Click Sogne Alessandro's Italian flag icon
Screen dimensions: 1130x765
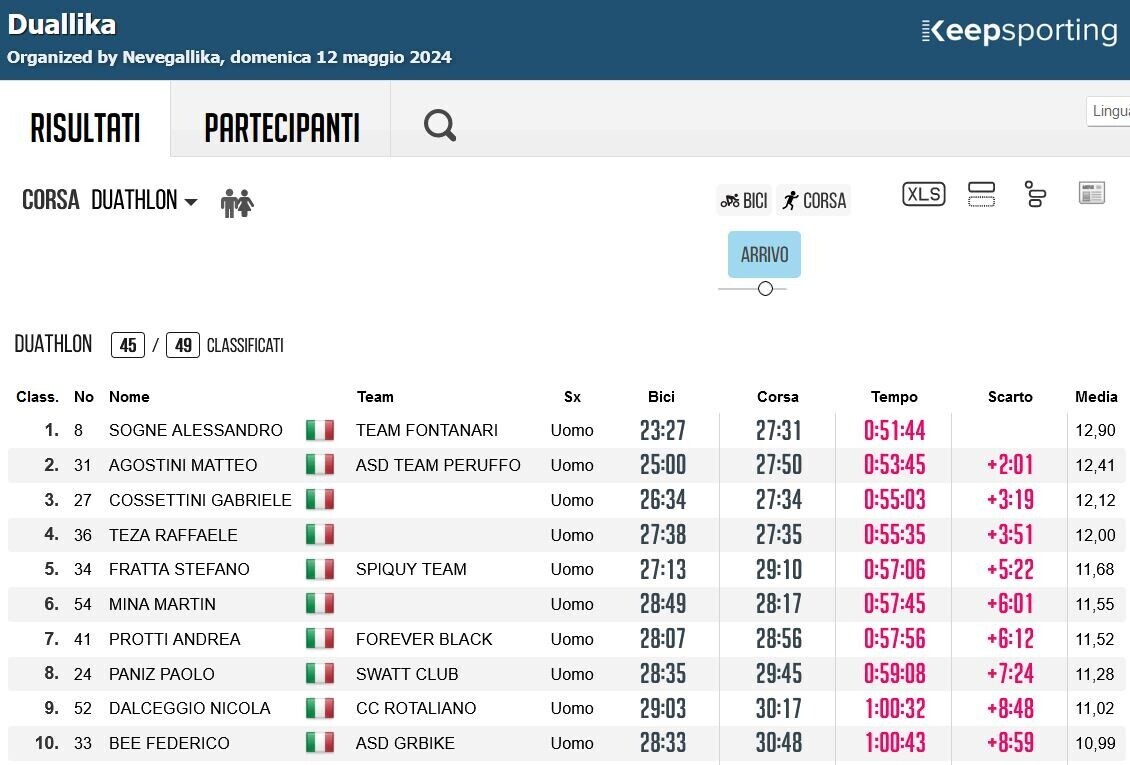319,430
